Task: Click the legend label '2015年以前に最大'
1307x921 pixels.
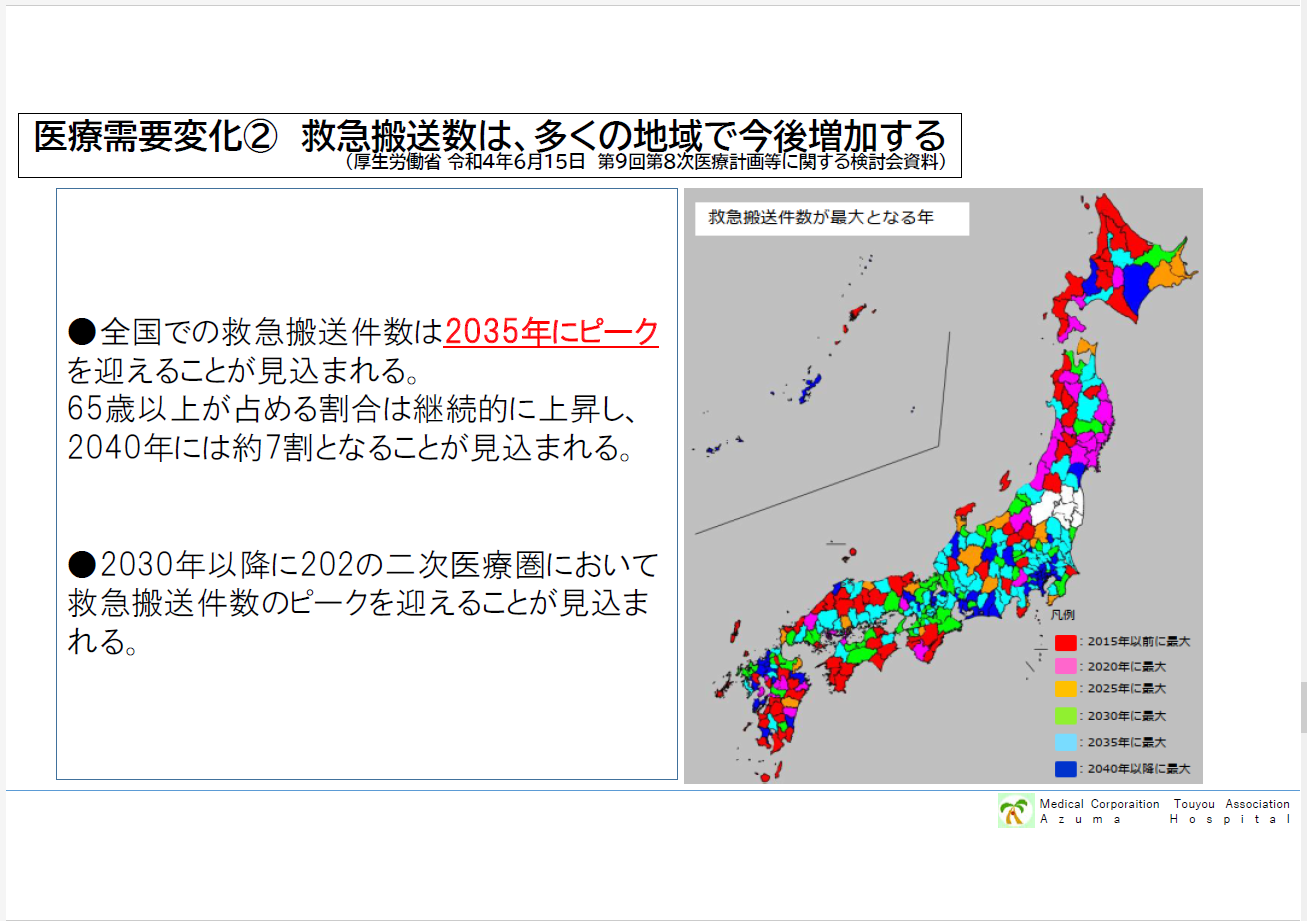Action: coord(1139,642)
